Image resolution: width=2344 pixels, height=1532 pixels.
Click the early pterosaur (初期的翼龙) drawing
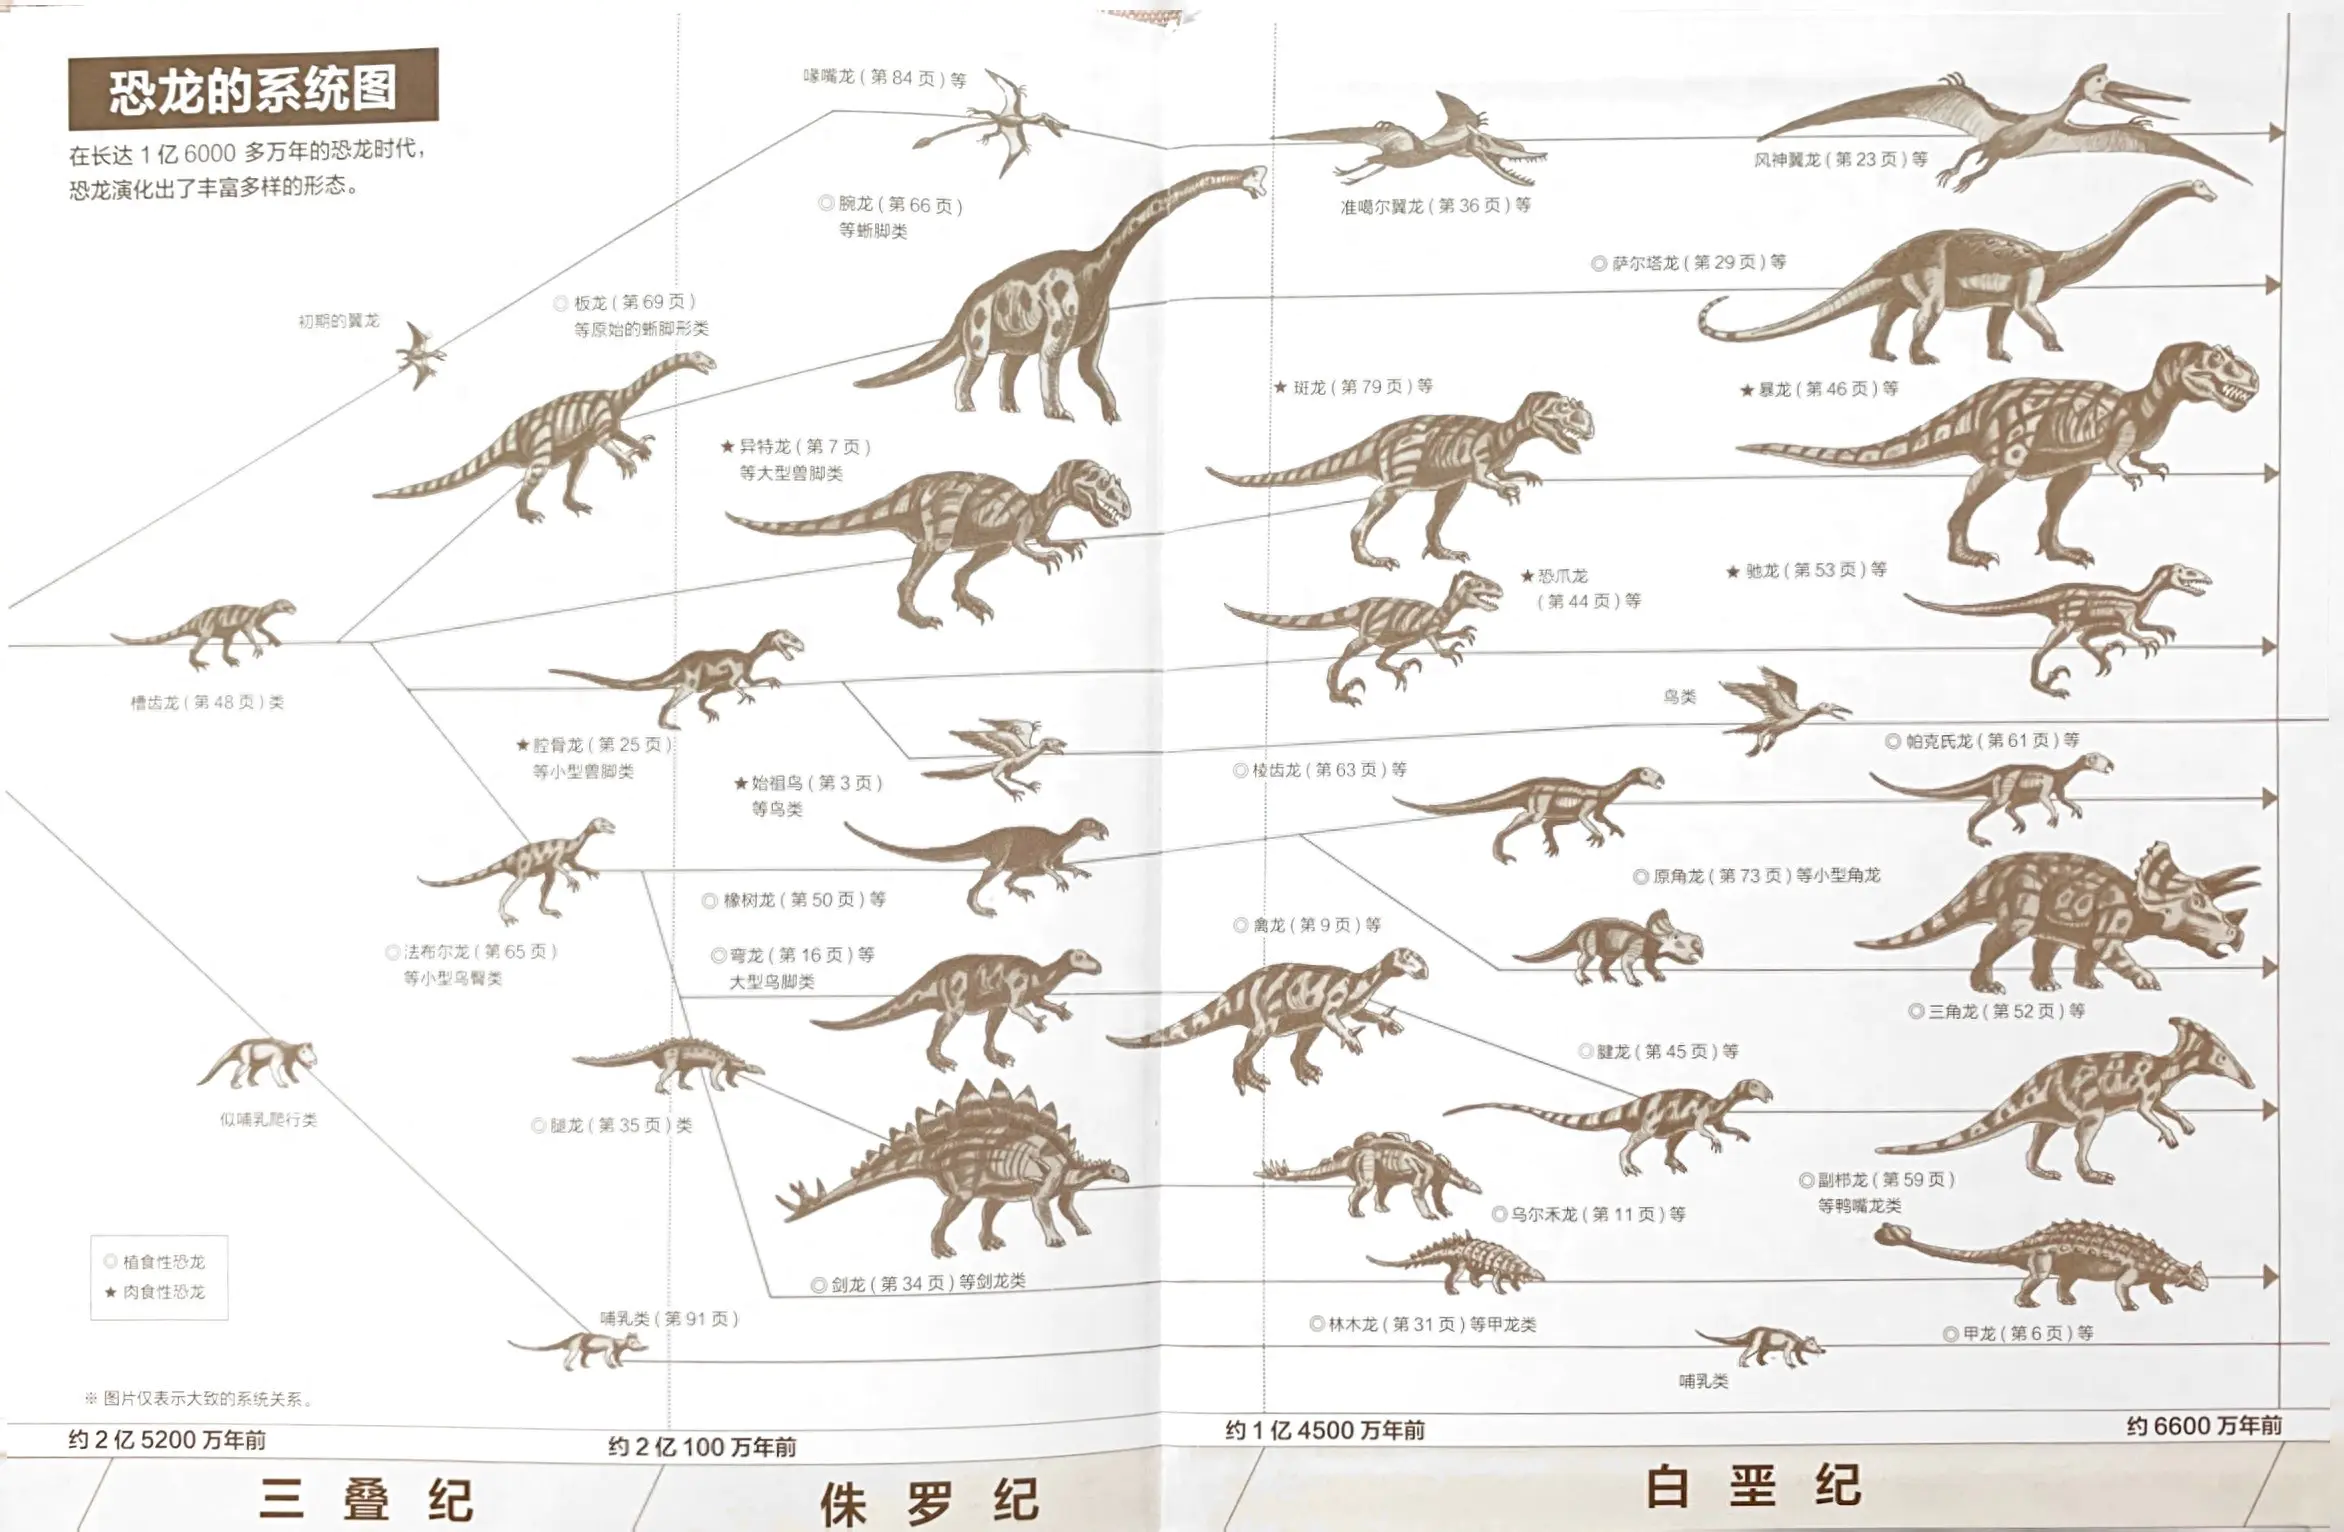point(420,355)
